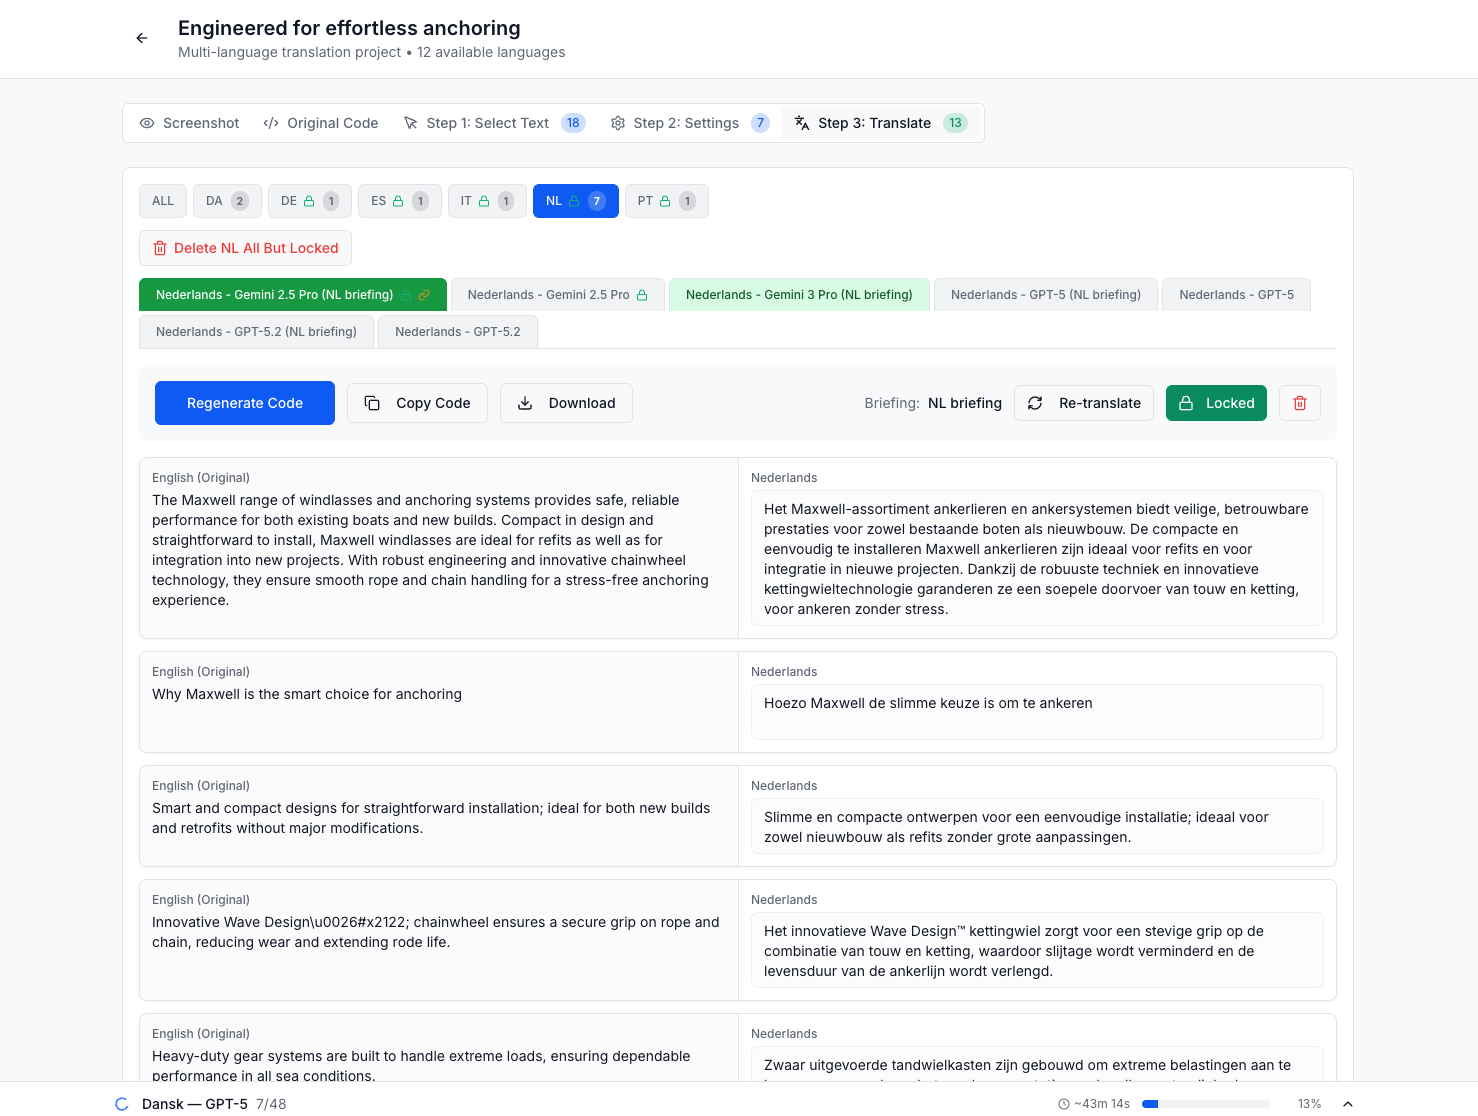
Task: Click the Re-translate button
Action: 1084,403
